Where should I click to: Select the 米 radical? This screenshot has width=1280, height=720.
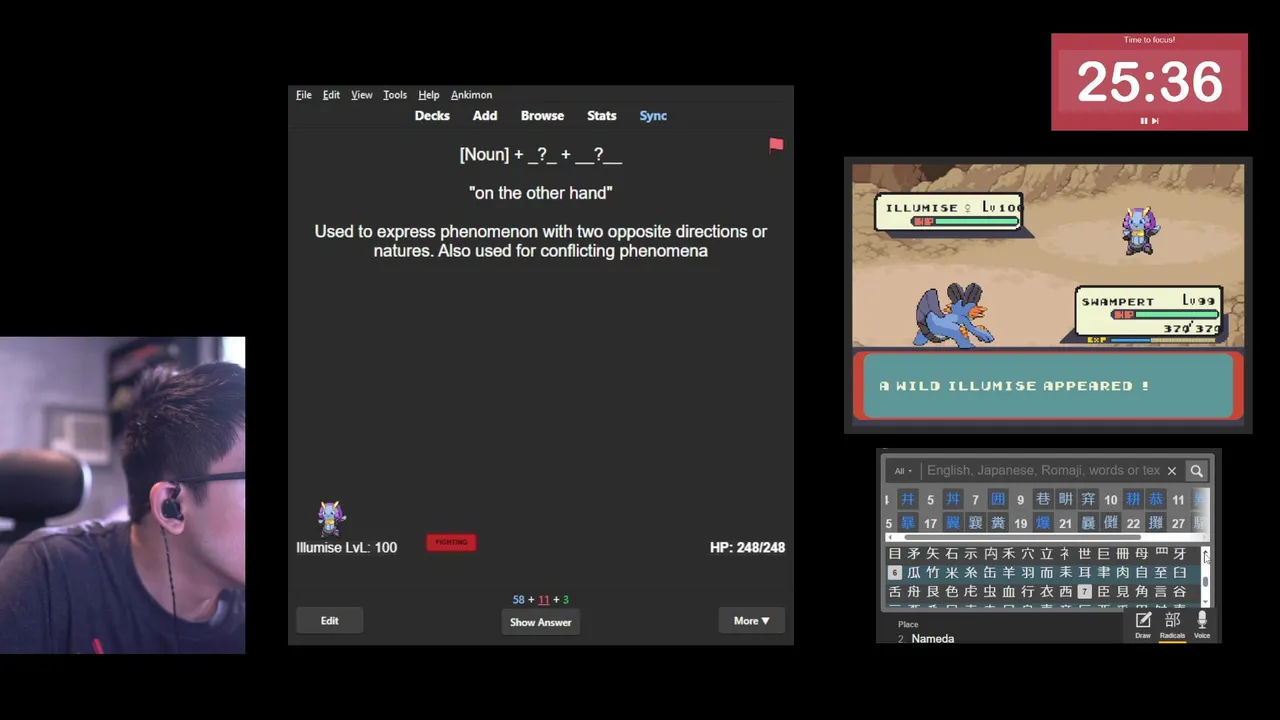tap(951, 572)
